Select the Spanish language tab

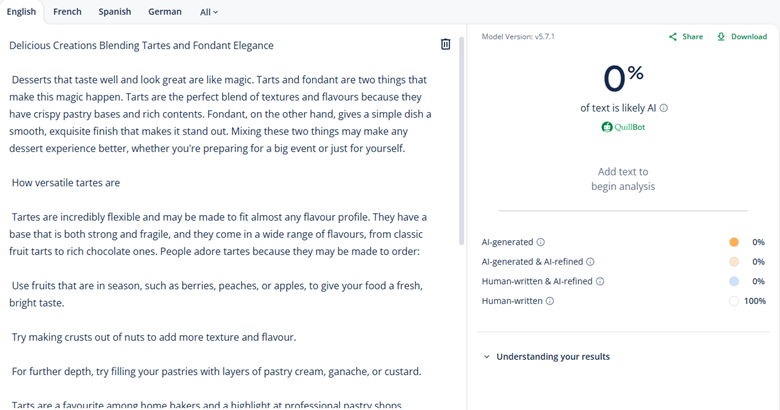115,12
